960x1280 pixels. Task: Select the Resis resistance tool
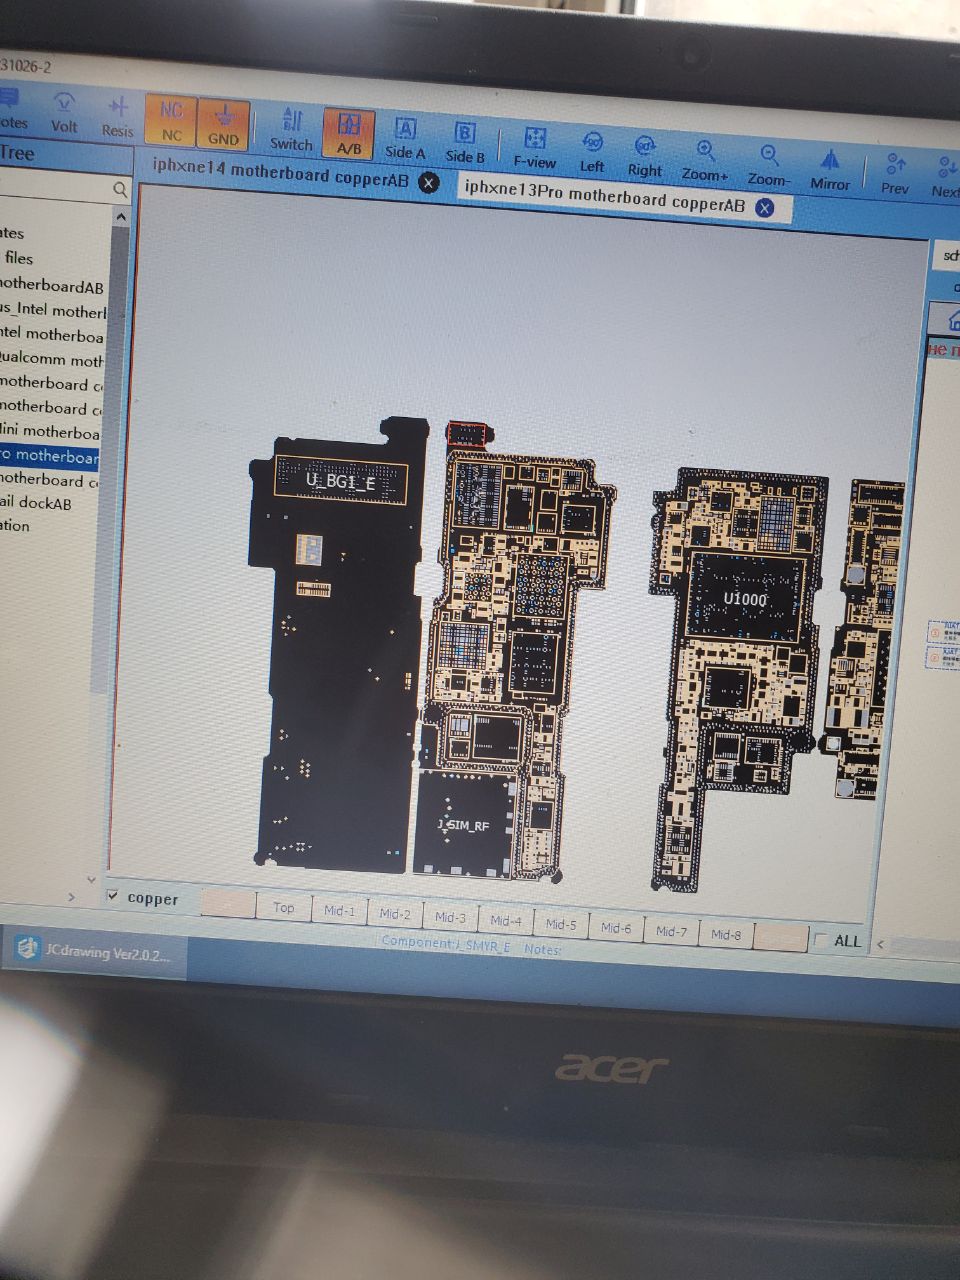tap(117, 115)
